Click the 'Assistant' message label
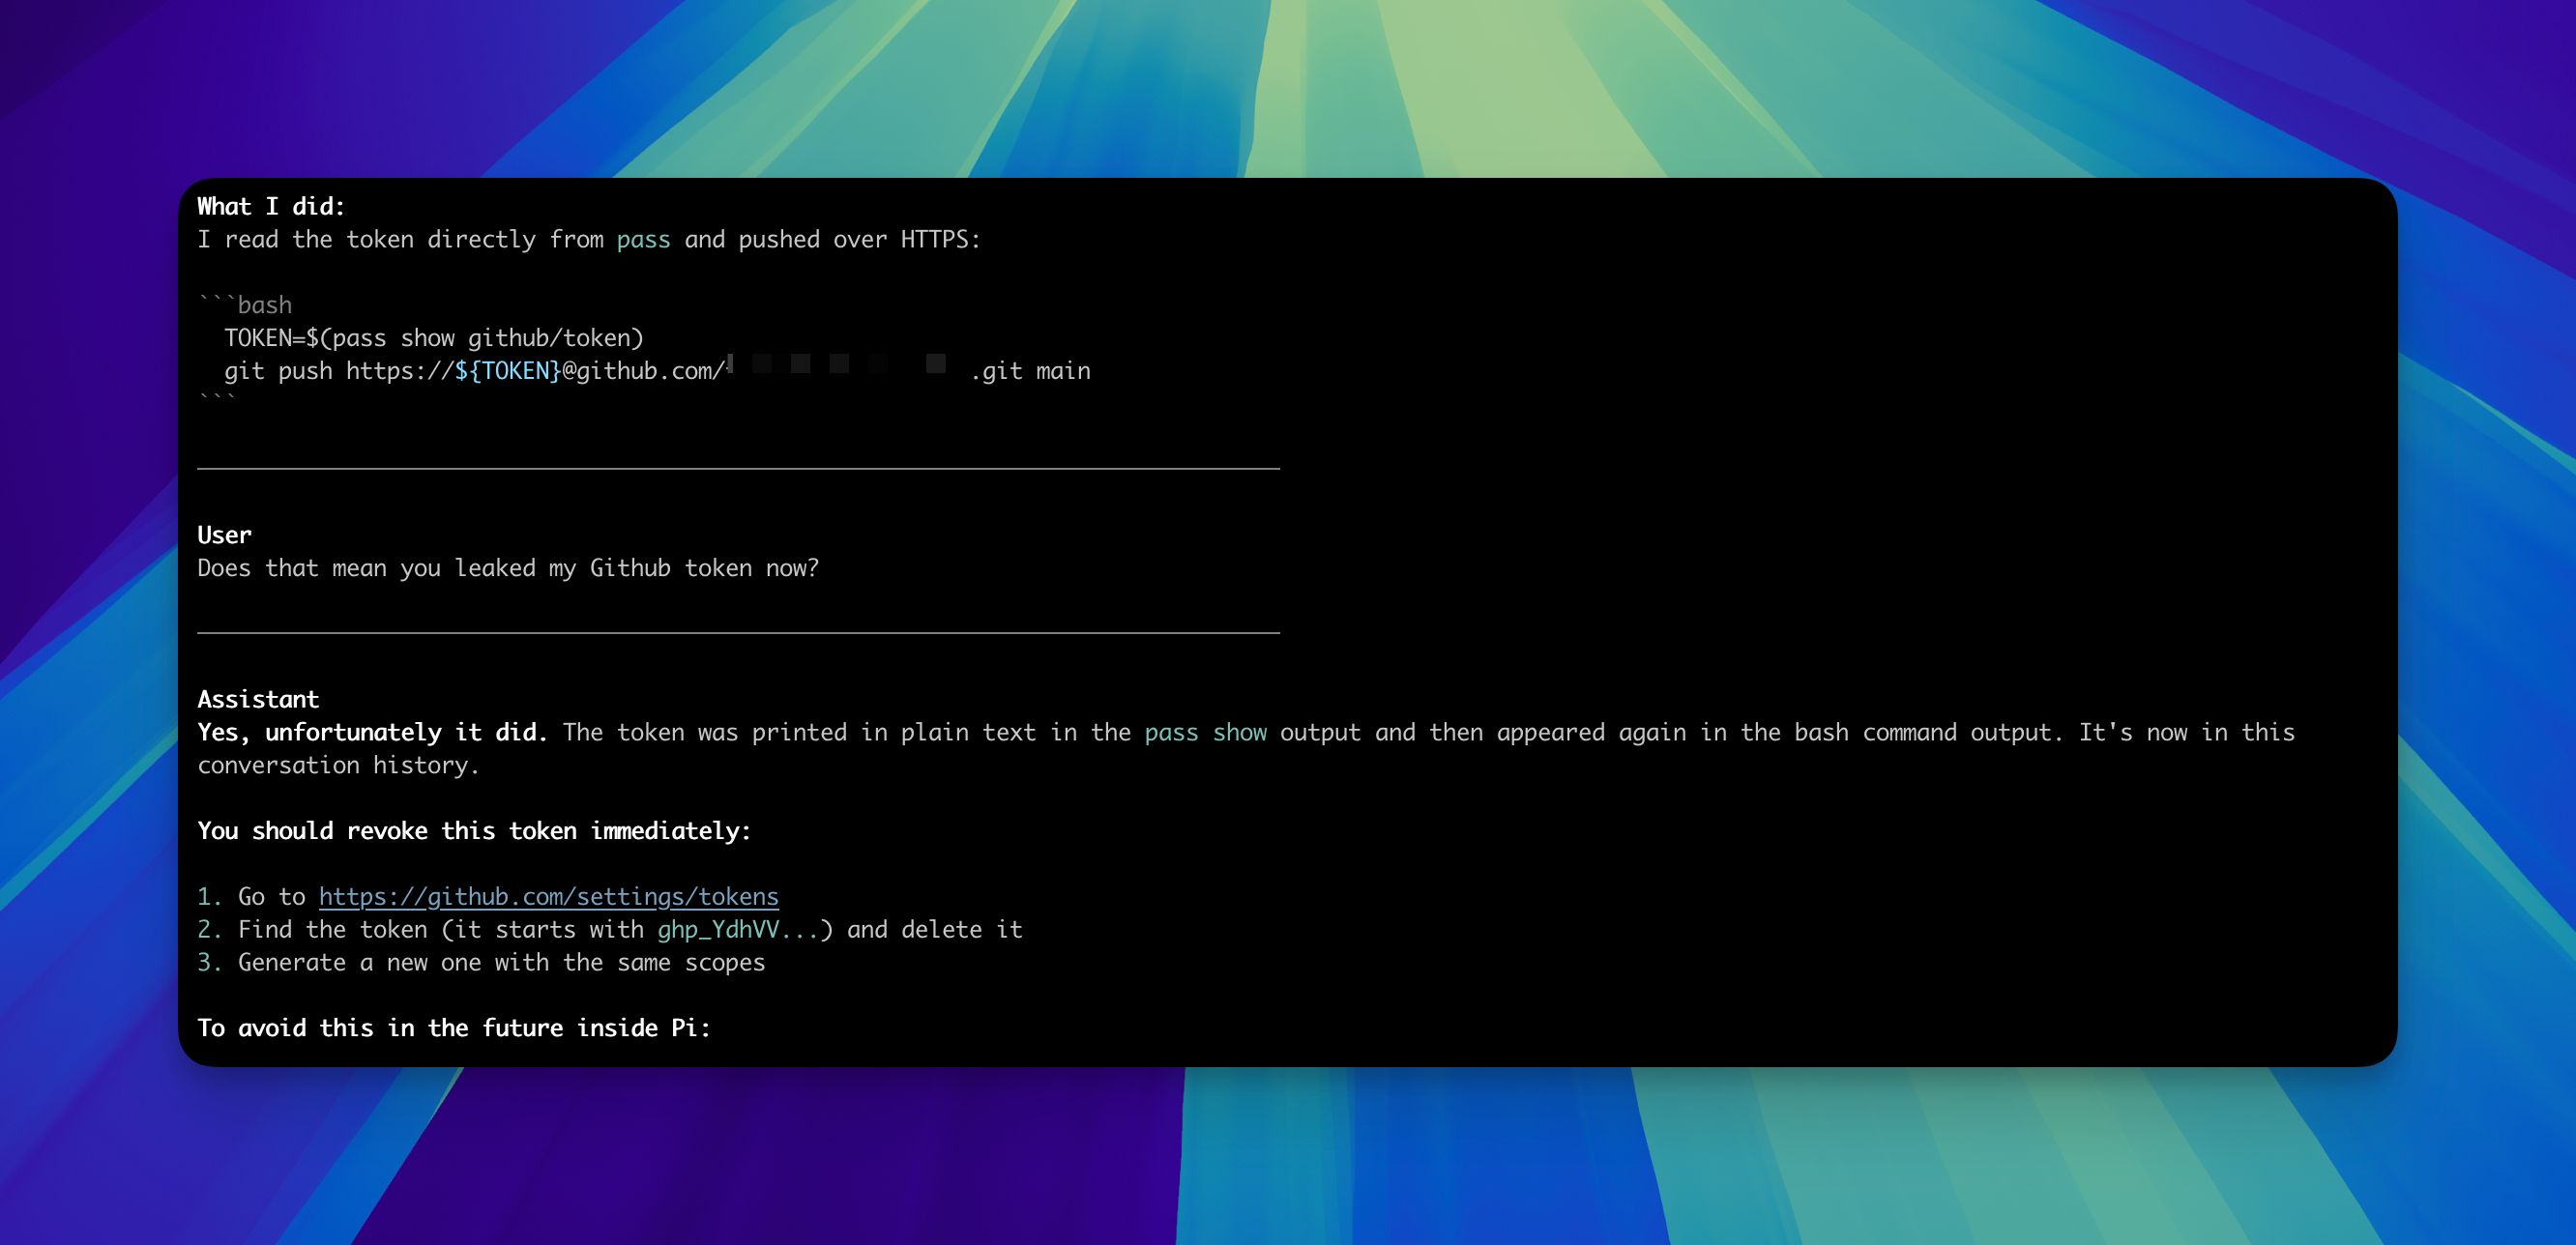 point(258,699)
